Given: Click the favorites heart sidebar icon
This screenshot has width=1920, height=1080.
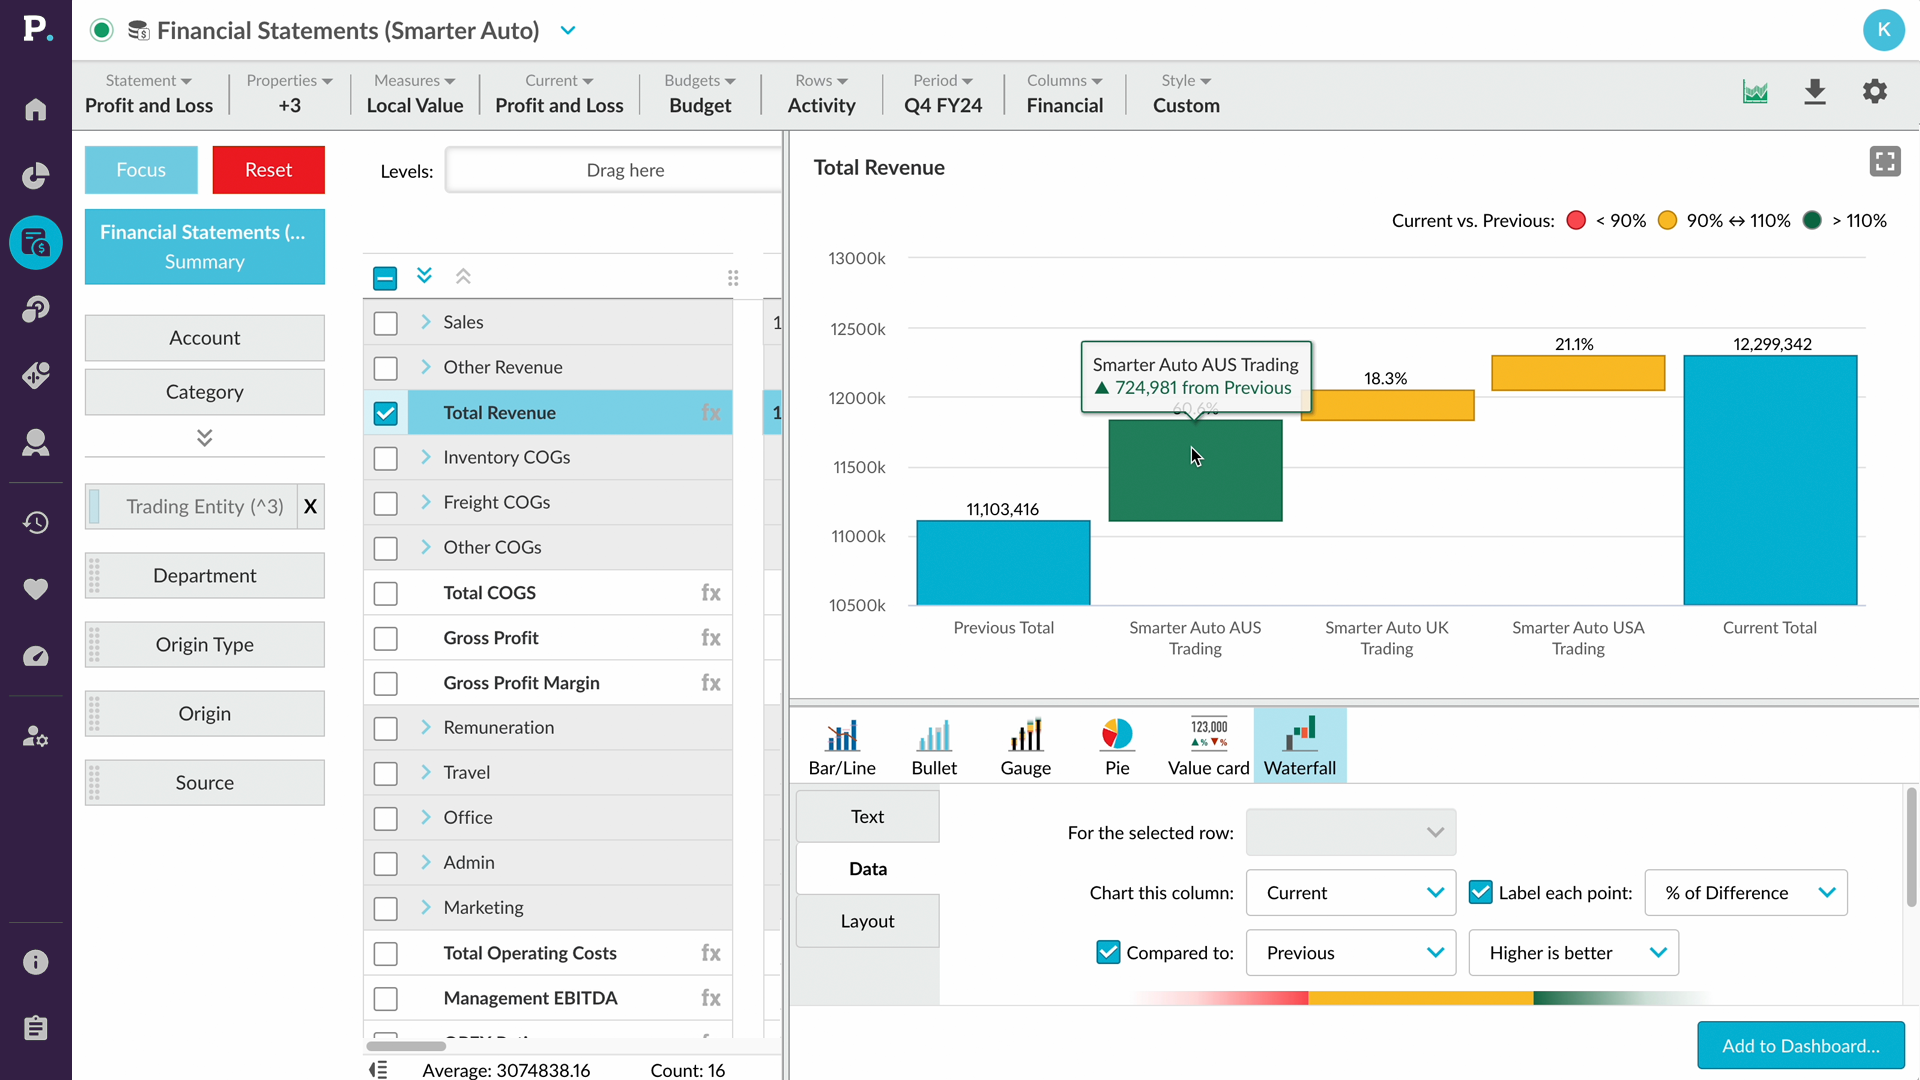Looking at the screenshot, I should [36, 589].
